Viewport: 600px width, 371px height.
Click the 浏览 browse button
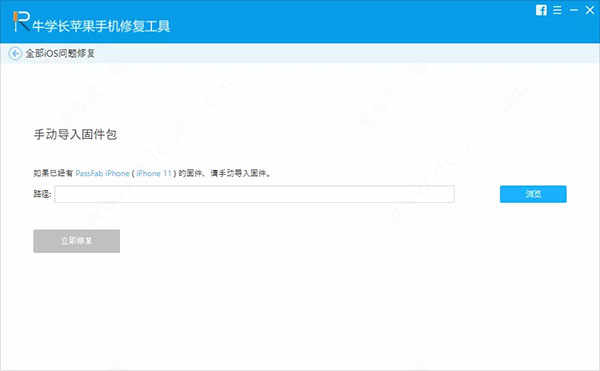(x=533, y=194)
